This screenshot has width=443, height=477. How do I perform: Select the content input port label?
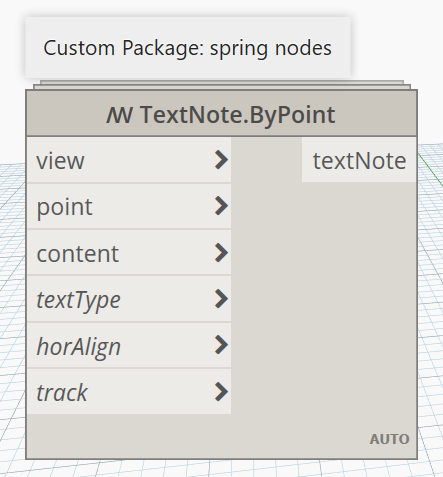pos(78,254)
